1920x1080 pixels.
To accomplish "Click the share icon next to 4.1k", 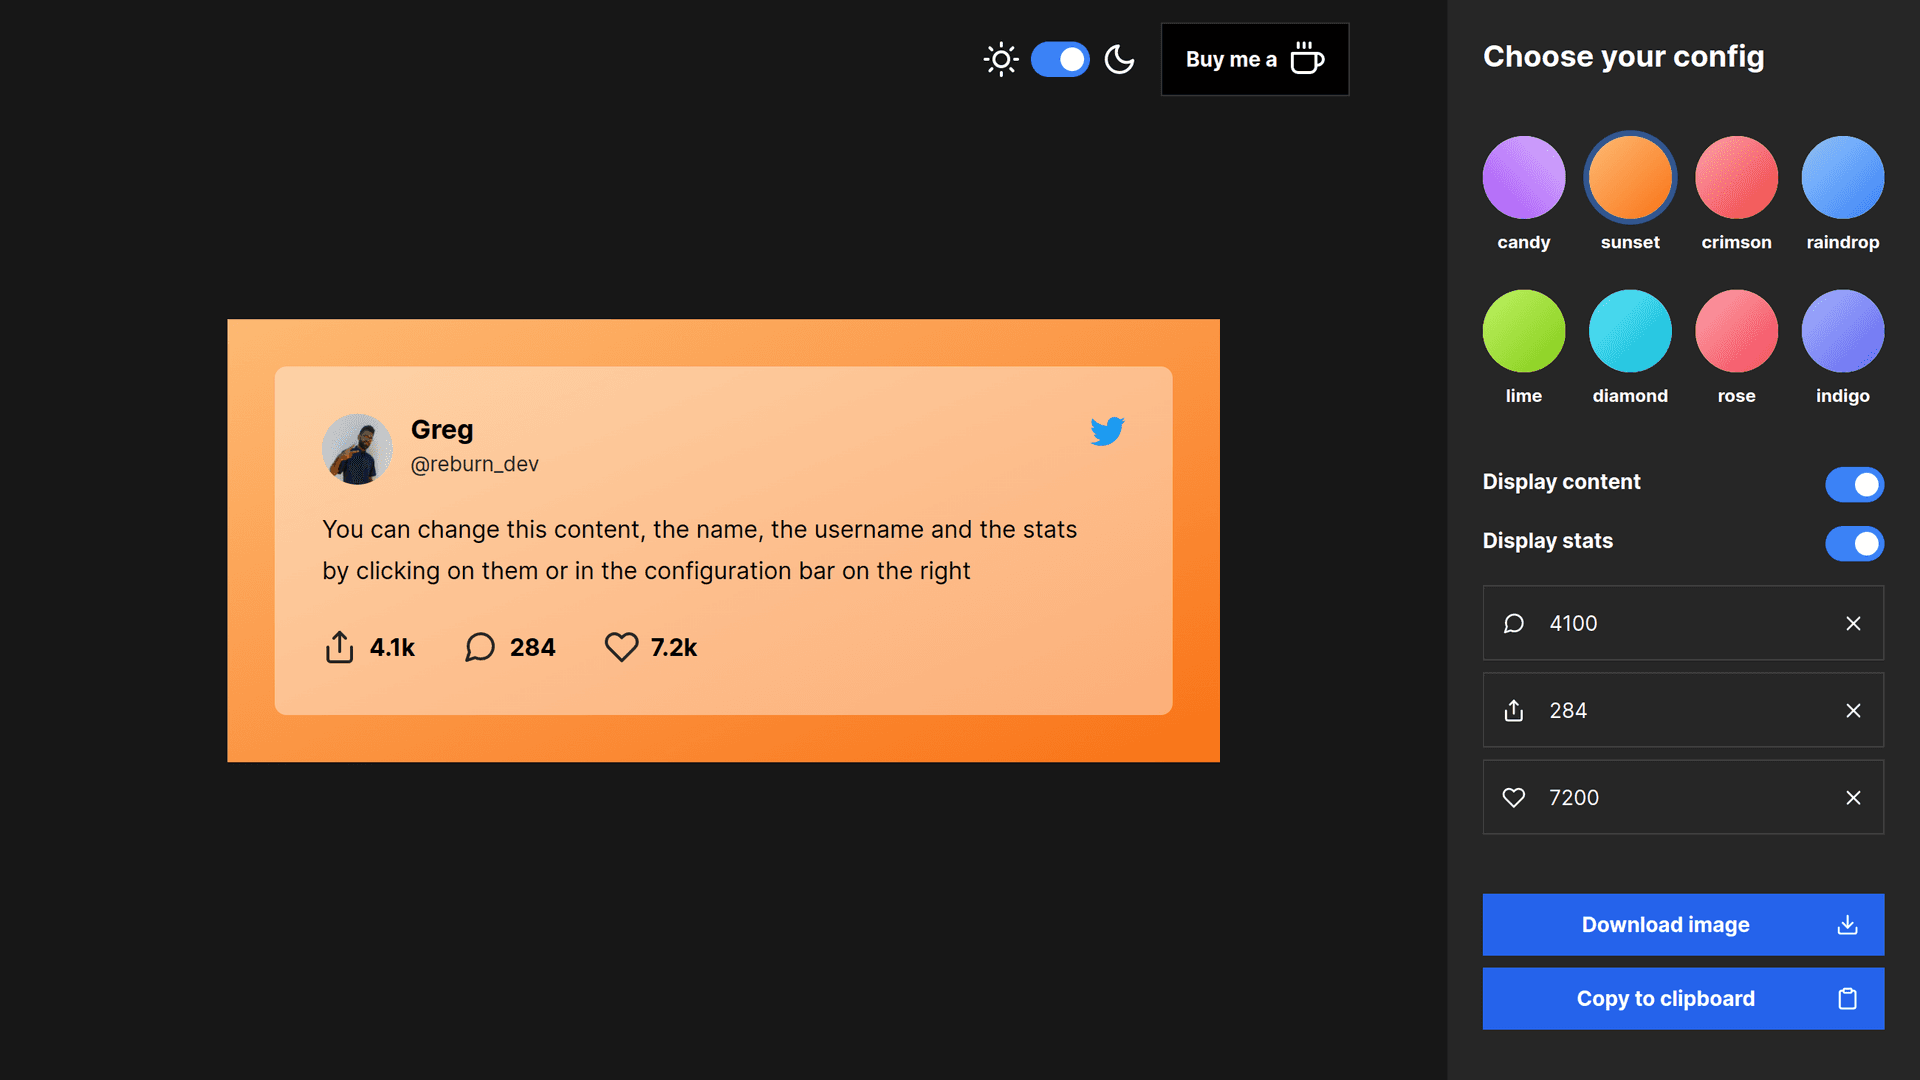I will point(339,647).
